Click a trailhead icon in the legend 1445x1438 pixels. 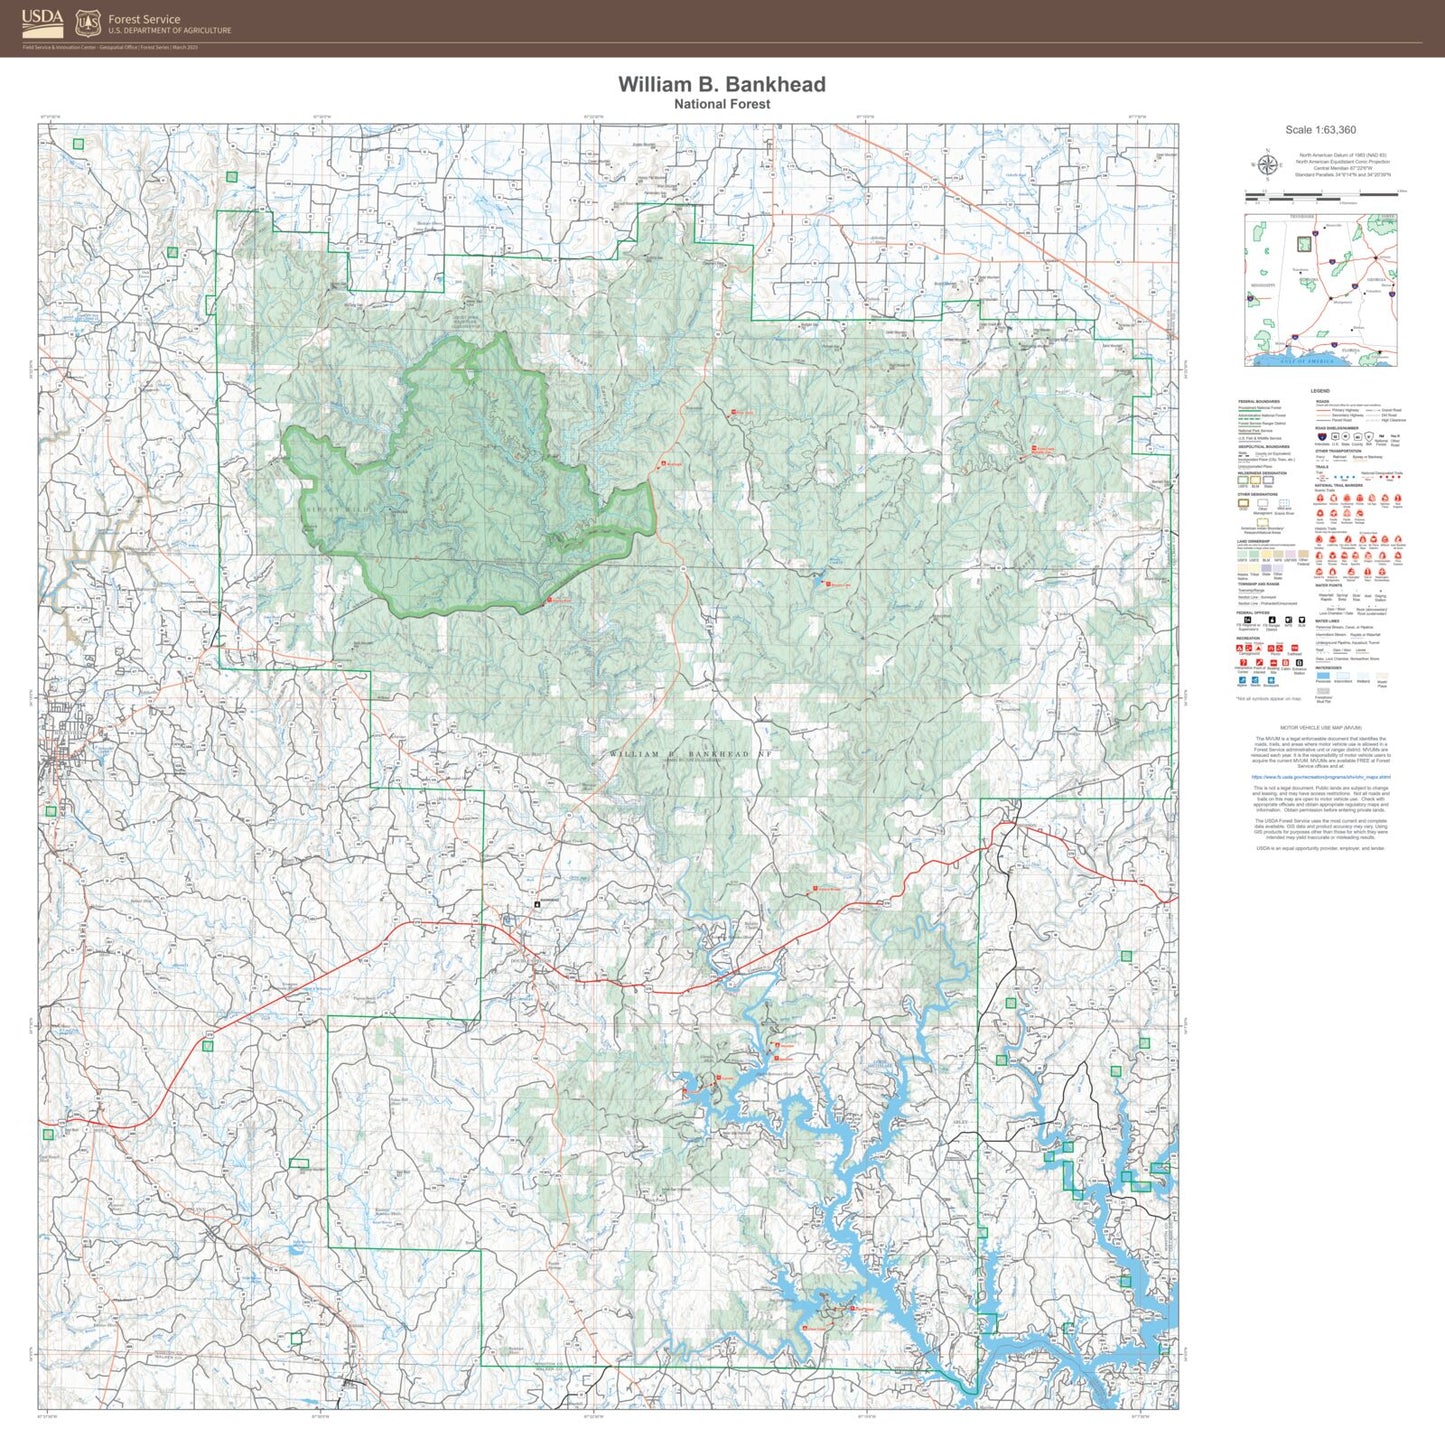pyautogui.click(x=1296, y=649)
